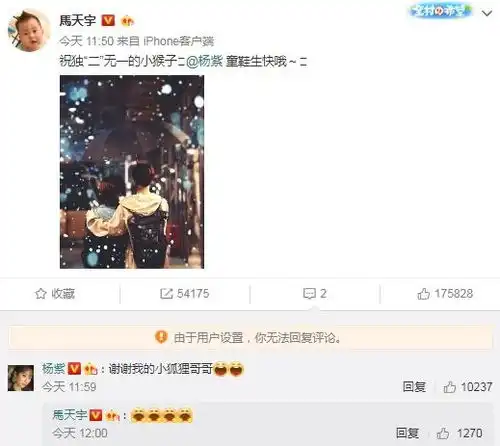The image size is (500, 446).
Task: Click the orange V verified badge beside 馬天宇
Action: (108, 21)
